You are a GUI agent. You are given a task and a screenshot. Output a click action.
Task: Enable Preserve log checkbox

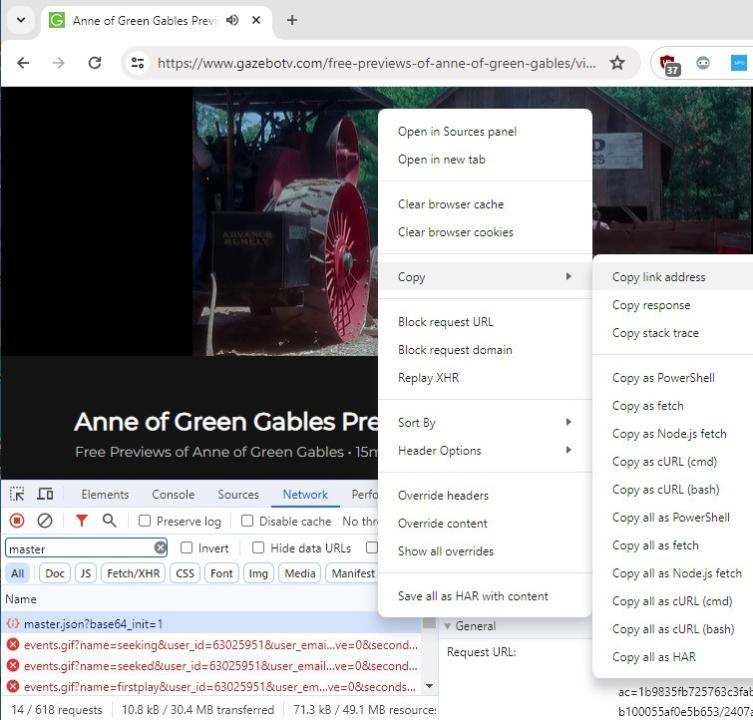(145, 521)
